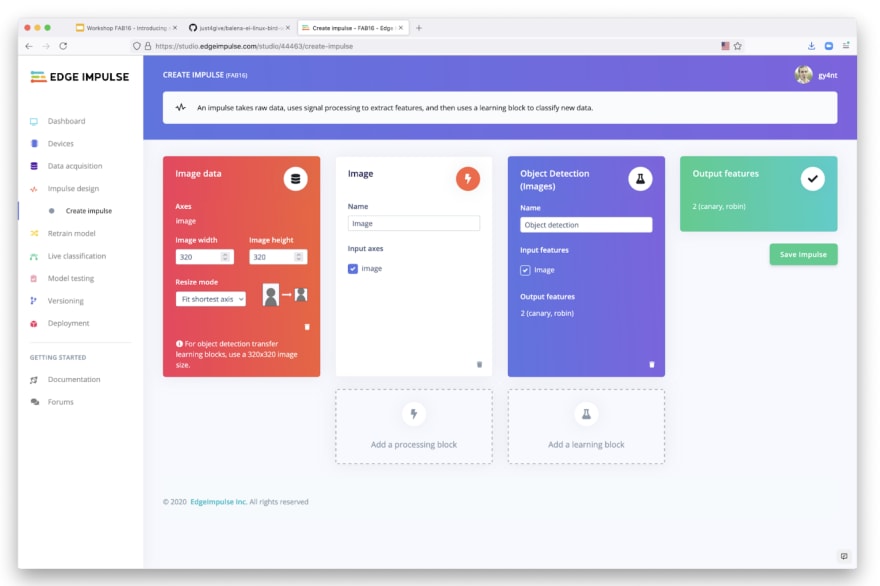Click the Image width stepper arrows
Image resolution: width=880 pixels, height=586 pixels.
(x=225, y=257)
